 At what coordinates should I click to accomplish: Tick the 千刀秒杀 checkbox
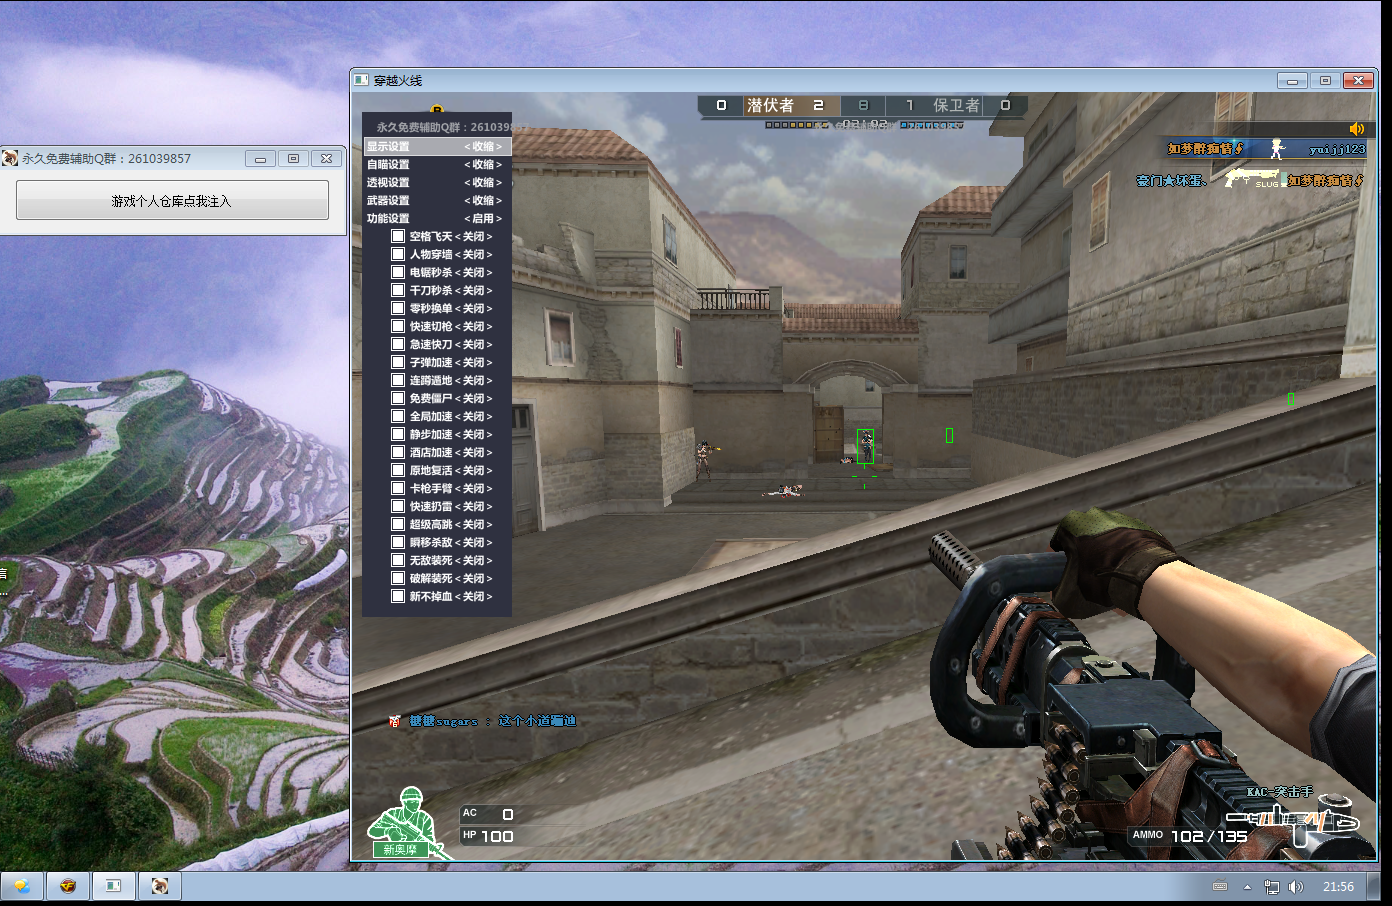(398, 290)
